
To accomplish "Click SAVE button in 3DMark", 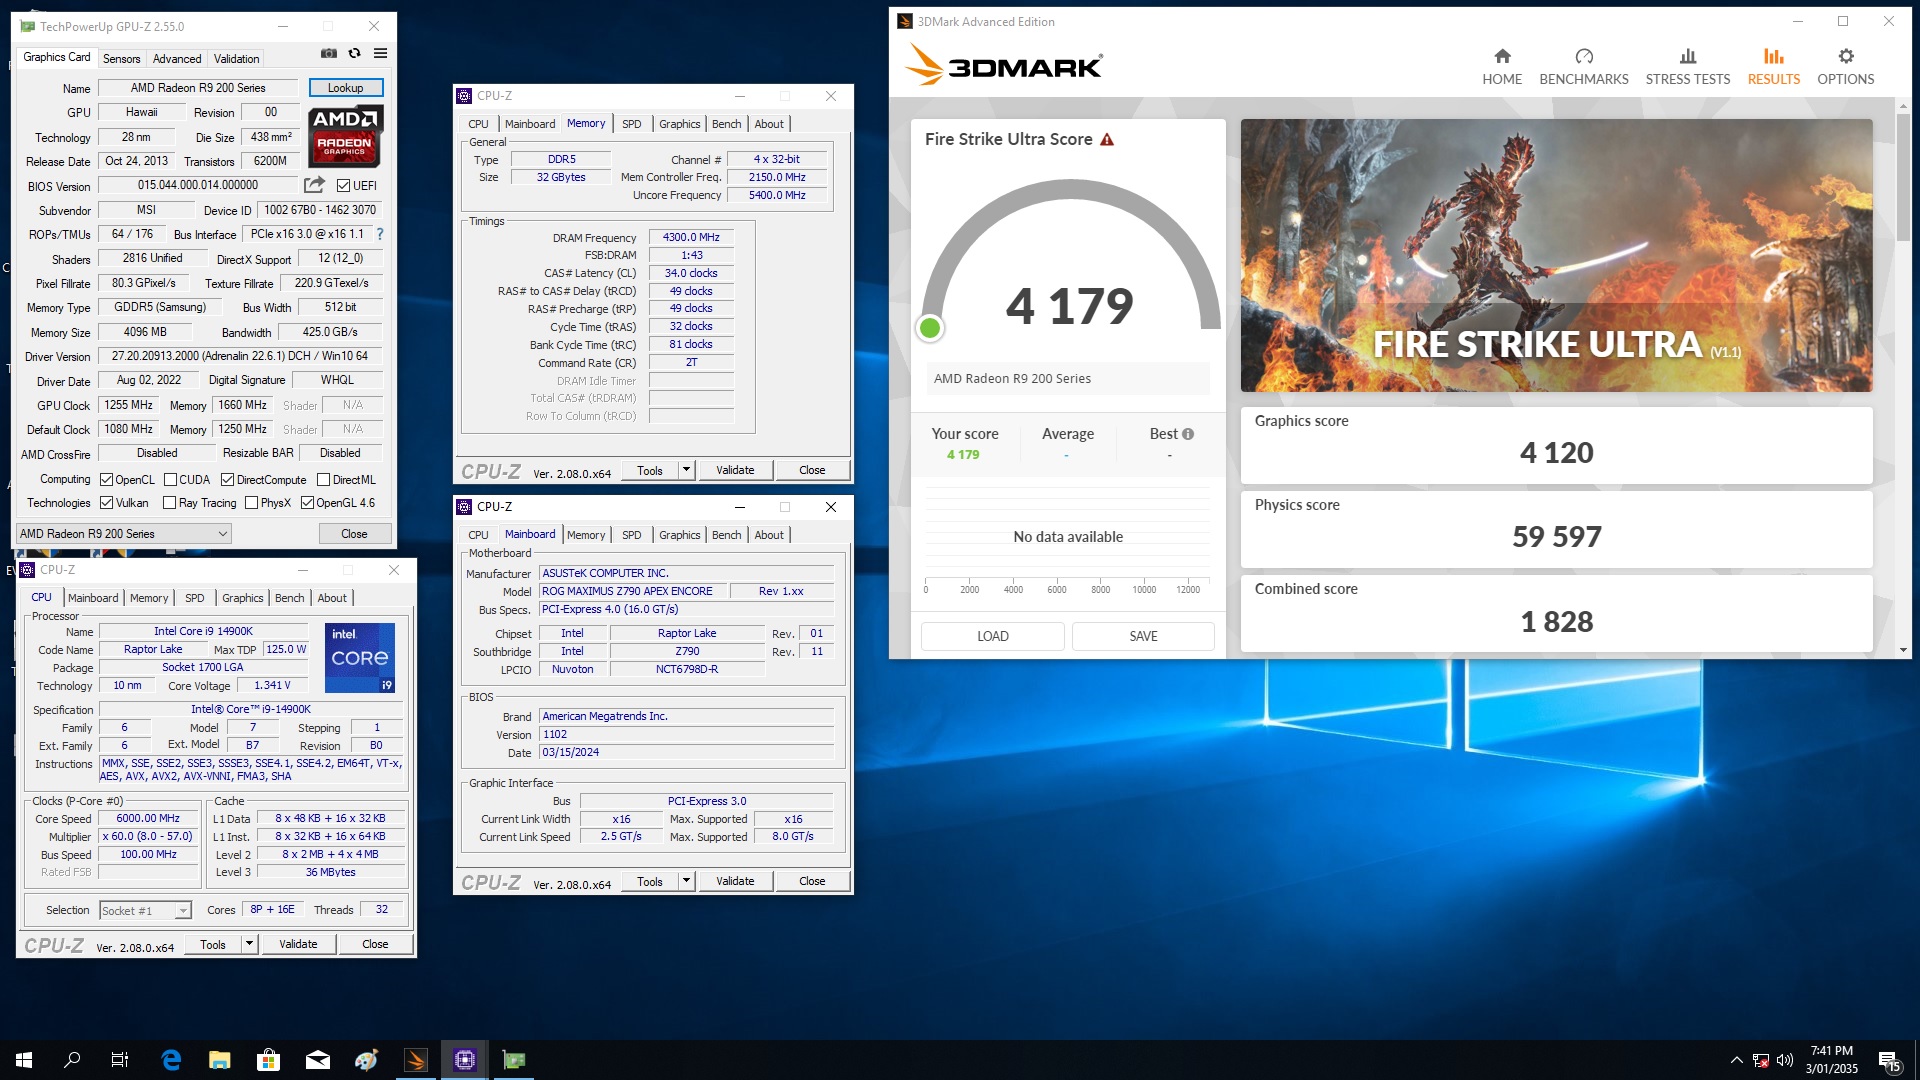I will 1143,636.
